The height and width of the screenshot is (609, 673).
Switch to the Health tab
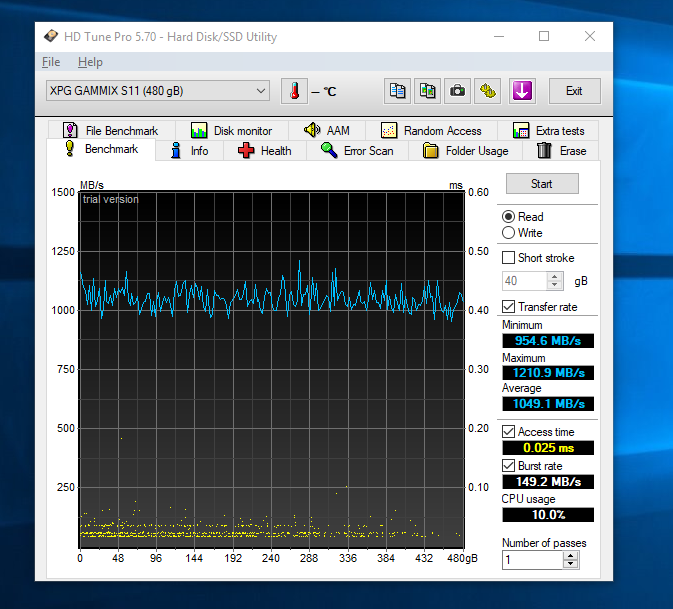click(x=265, y=151)
